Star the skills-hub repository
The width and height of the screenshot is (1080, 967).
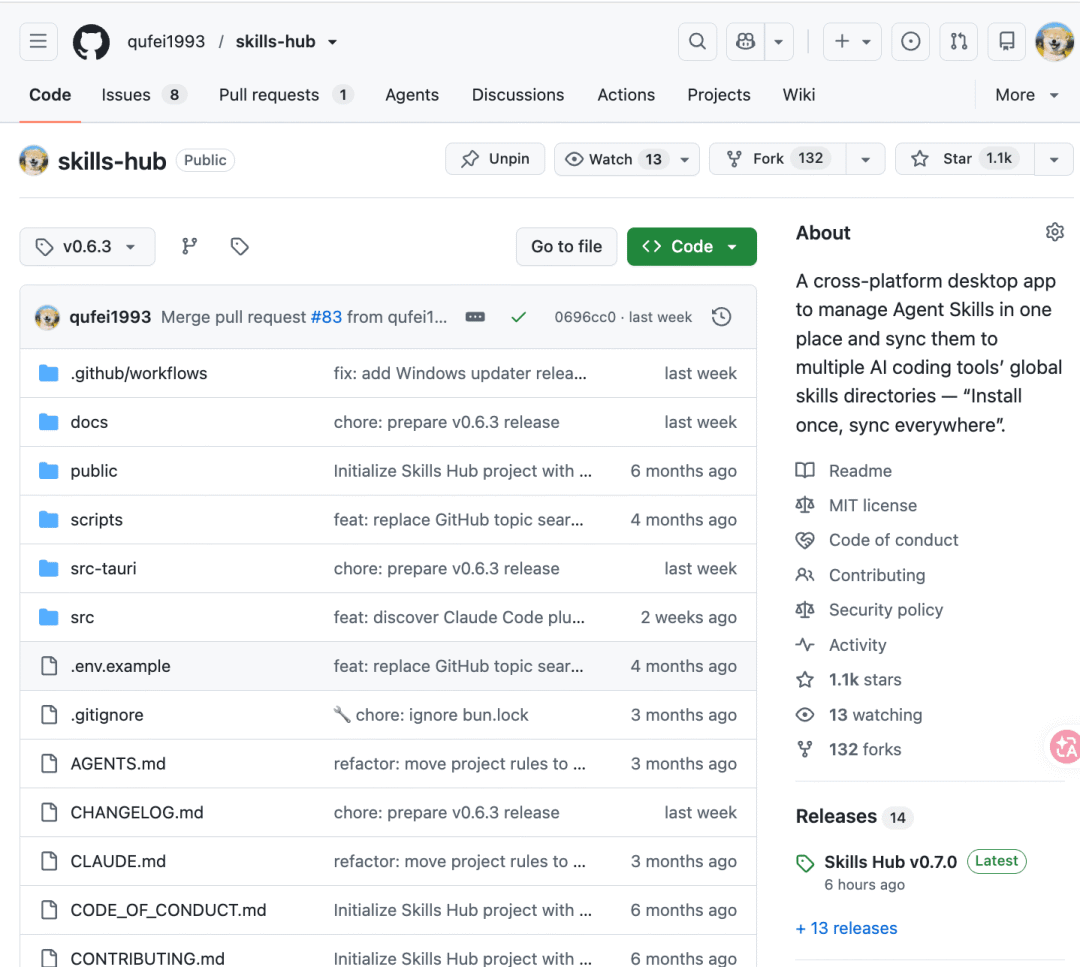[964, 159]
